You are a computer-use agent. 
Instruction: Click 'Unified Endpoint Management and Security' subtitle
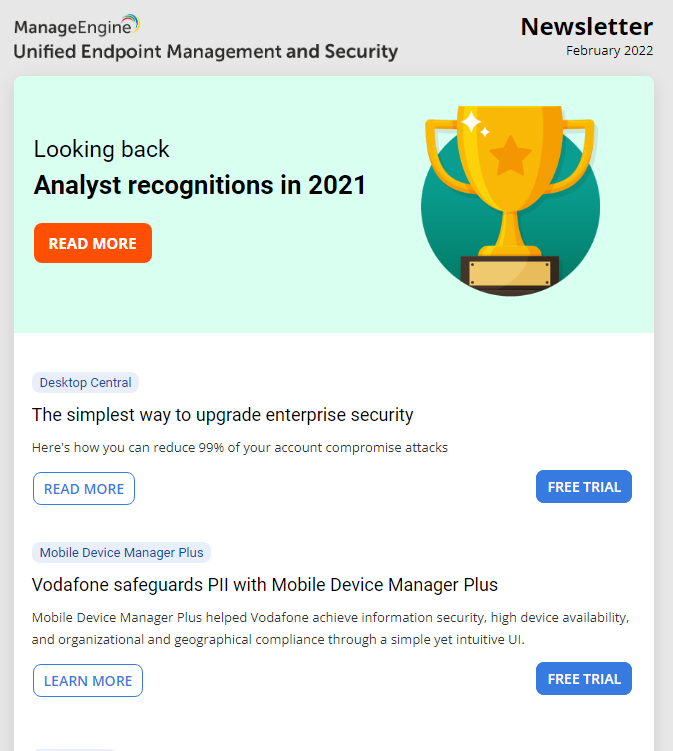point(205,52)
